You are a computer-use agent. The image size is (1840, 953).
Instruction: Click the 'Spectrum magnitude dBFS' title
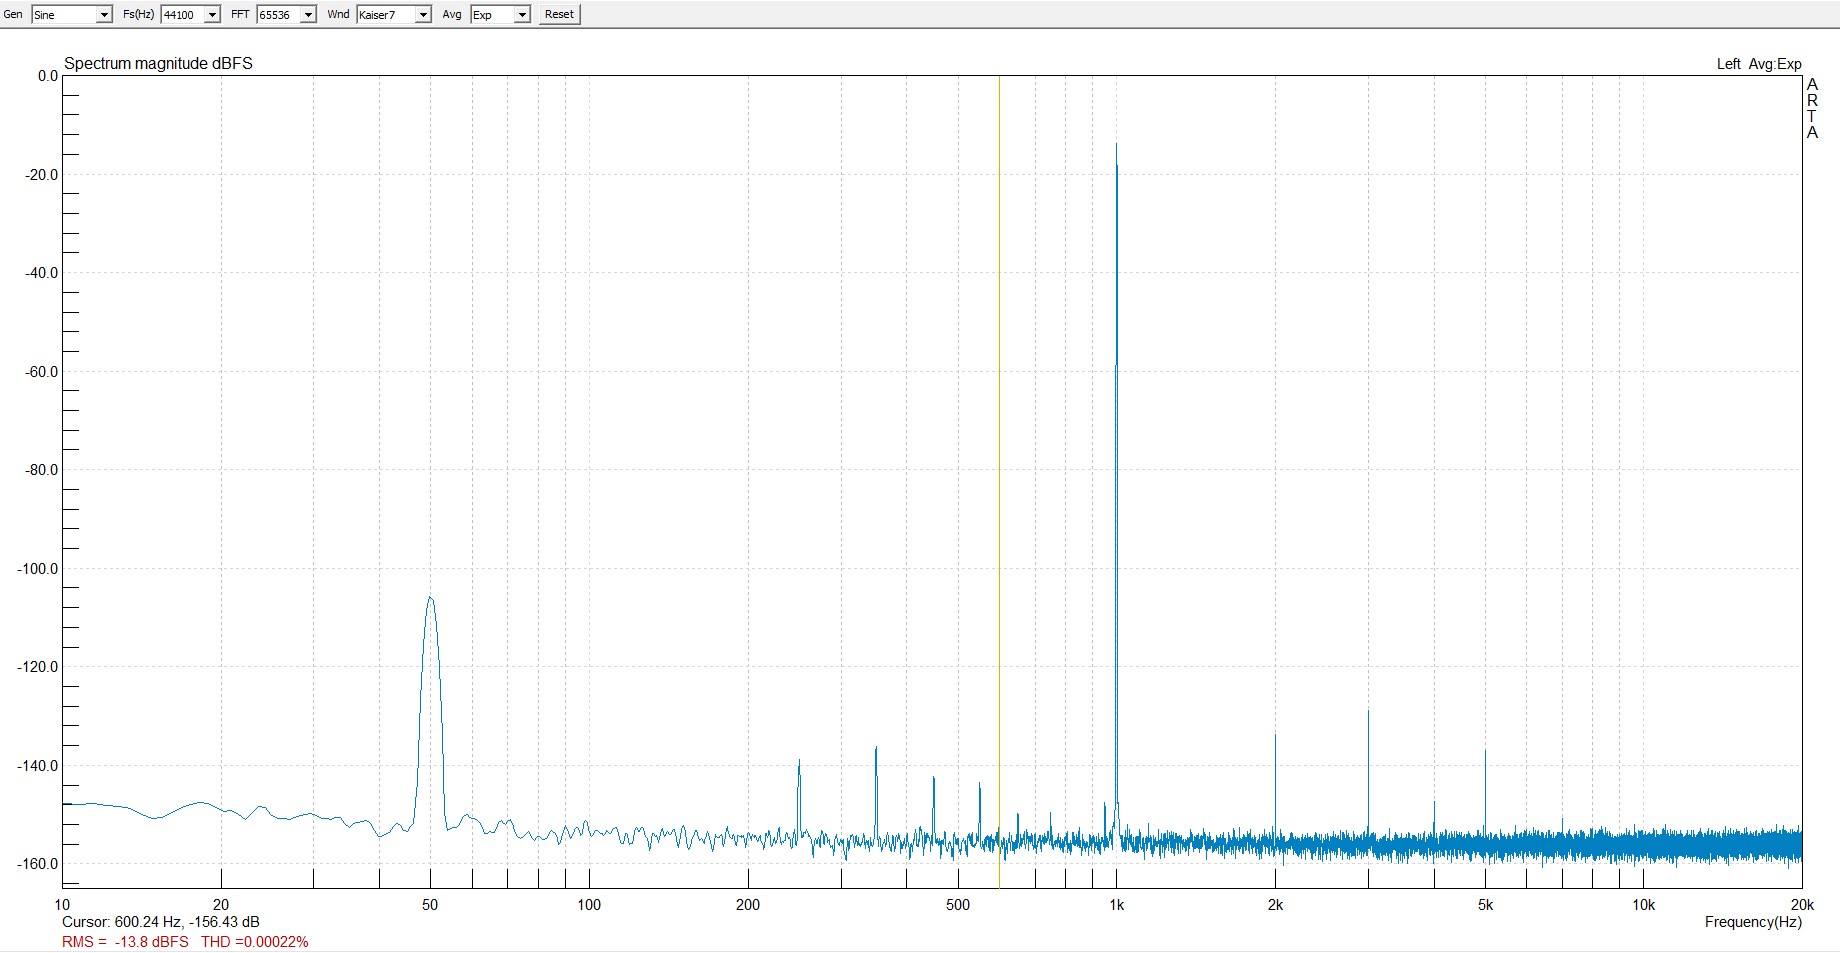(x=158, y=63)
